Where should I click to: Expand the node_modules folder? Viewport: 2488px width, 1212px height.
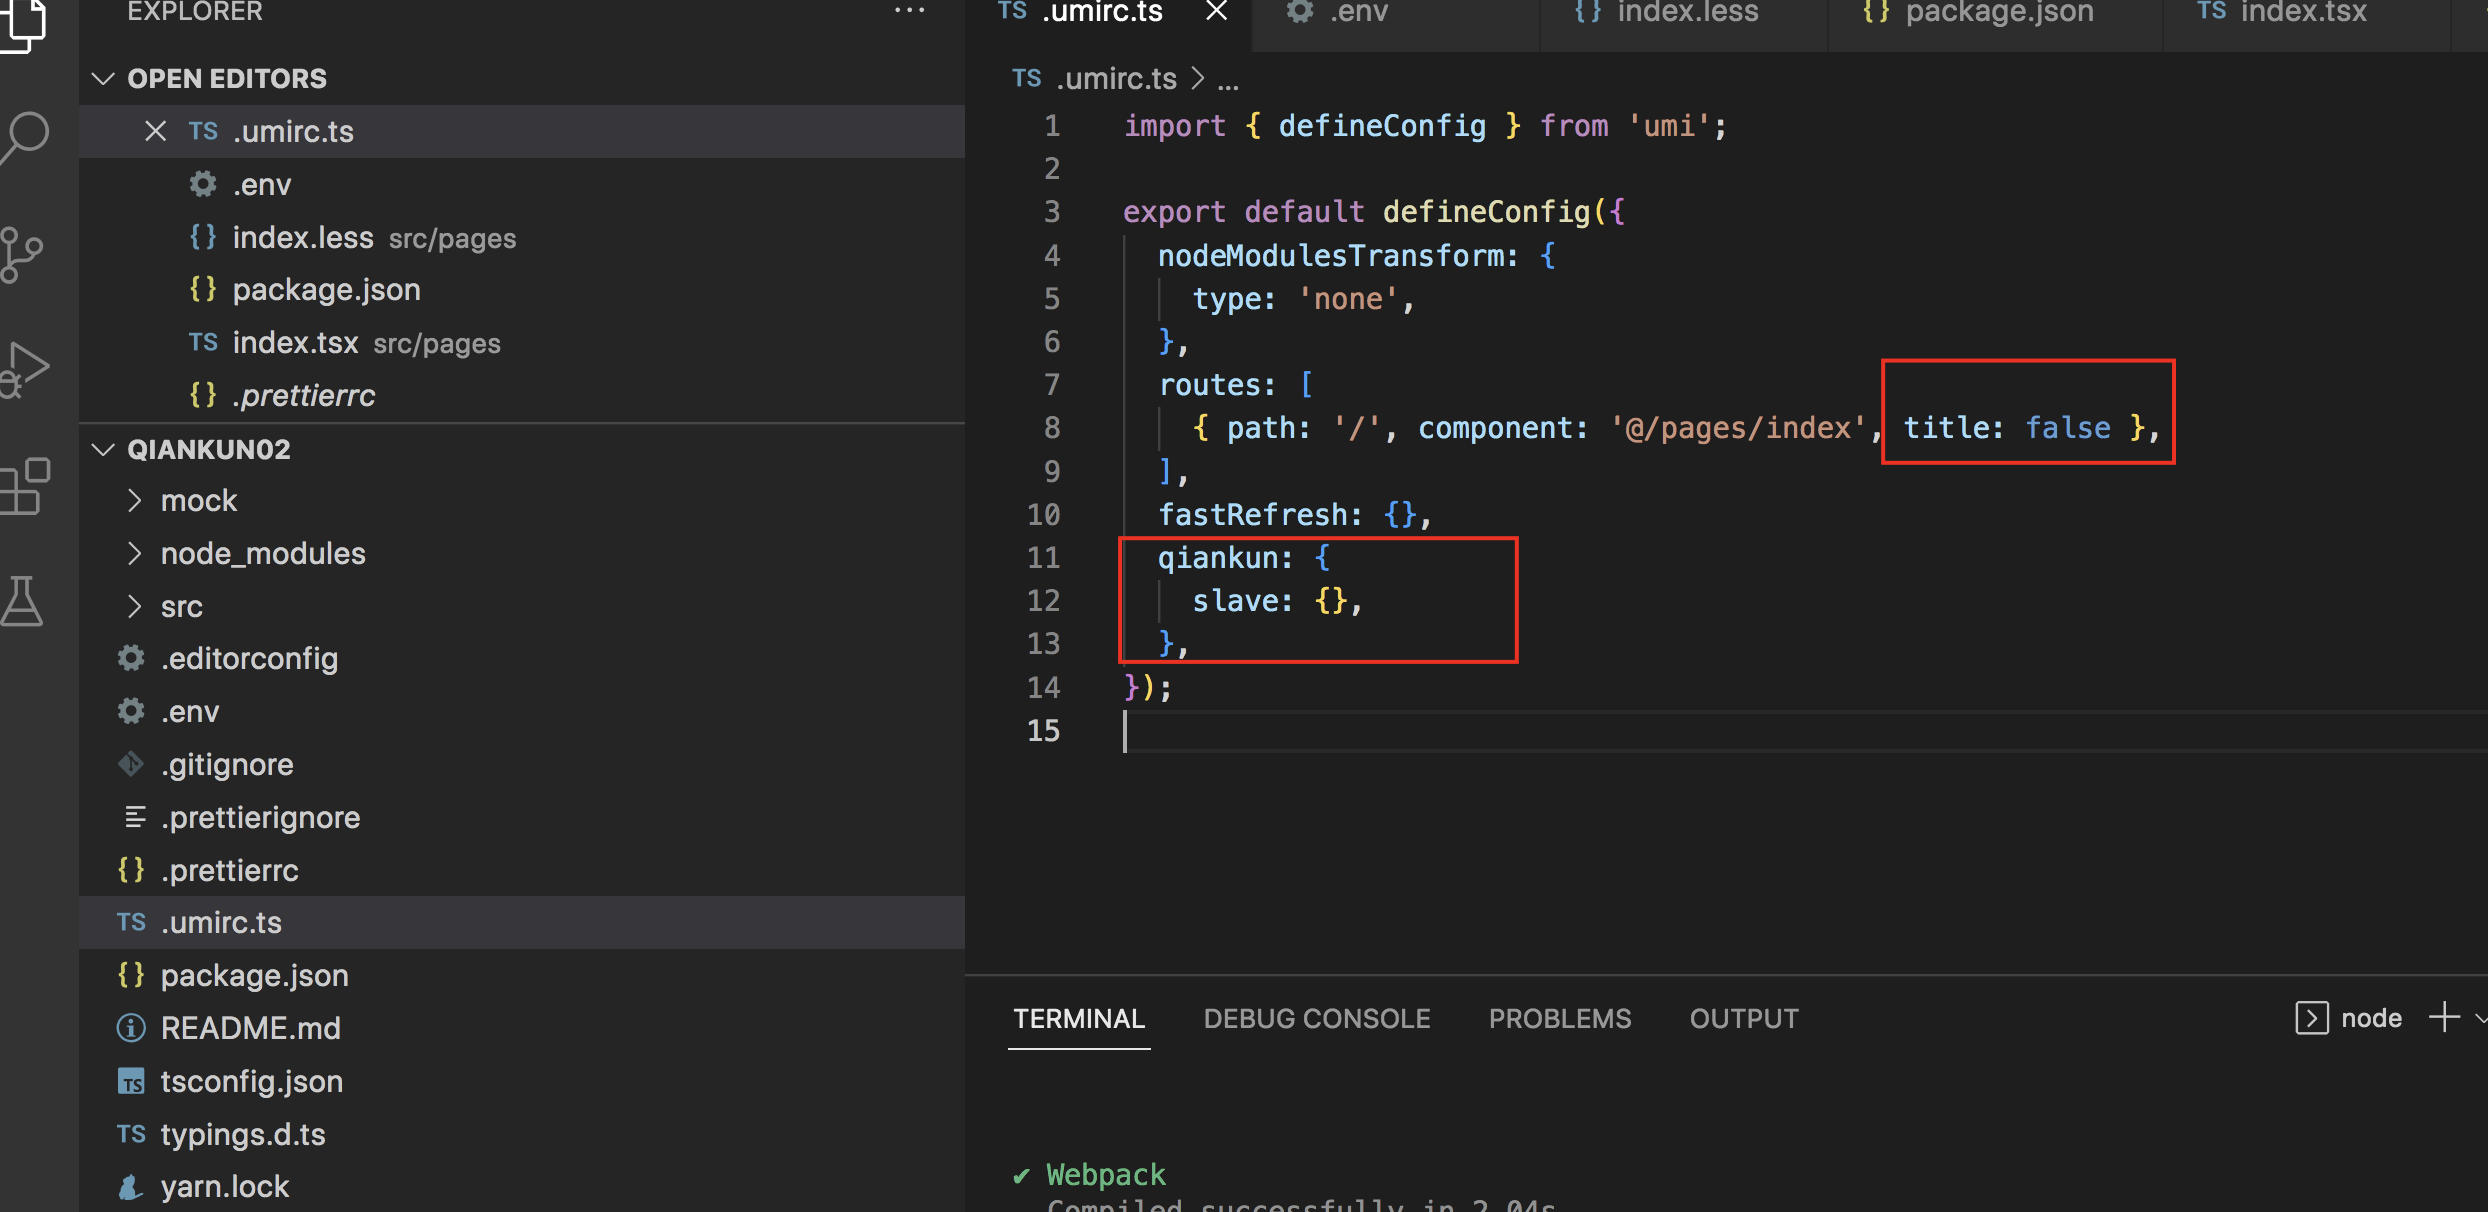(x=263, y=553)
